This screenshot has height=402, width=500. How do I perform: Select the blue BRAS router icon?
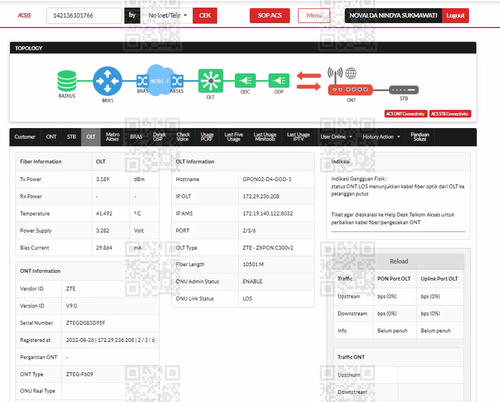[x=107, y=81]
